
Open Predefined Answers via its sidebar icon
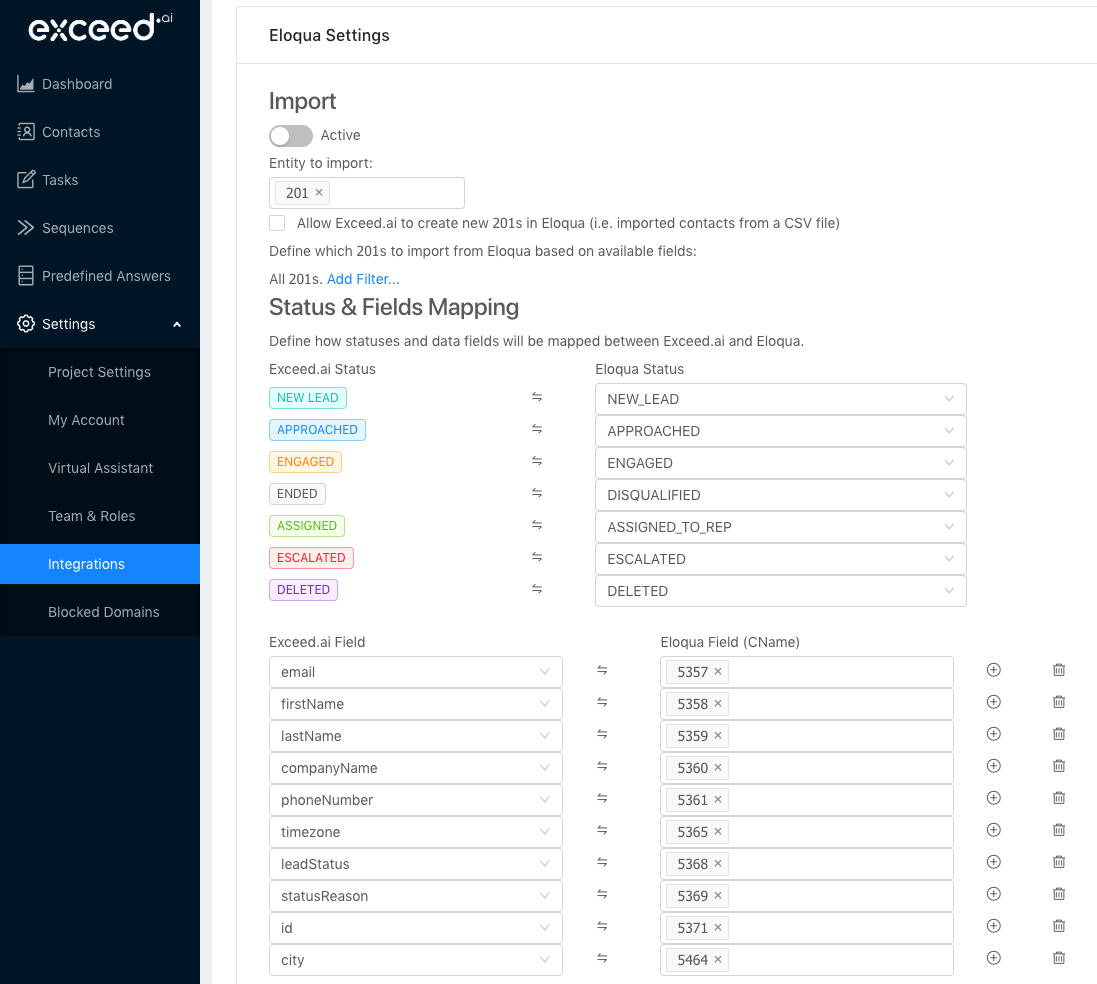(x=25, y=276)
